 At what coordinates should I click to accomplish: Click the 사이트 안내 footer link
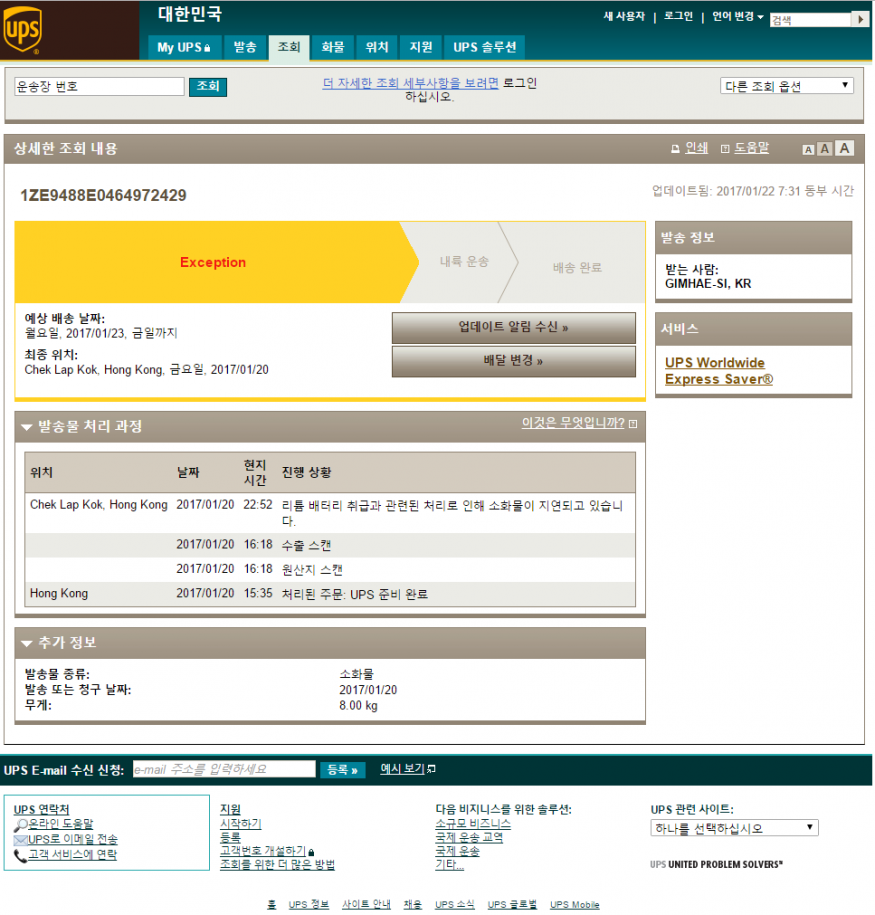[x=366, y=904]
